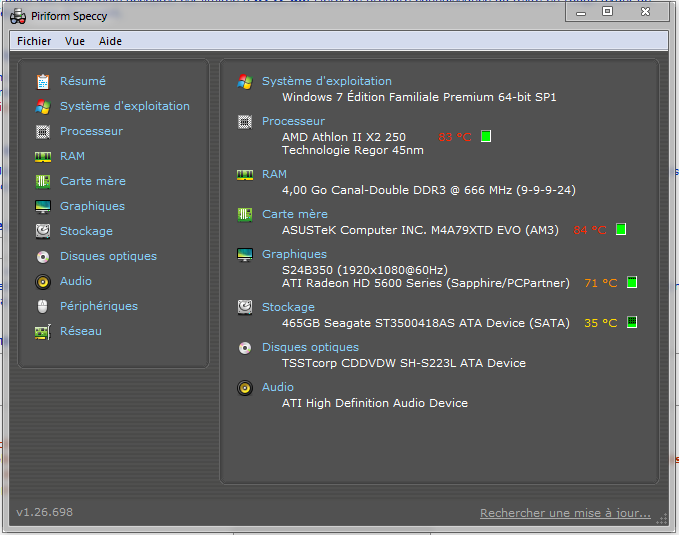This screenshot has width=679, height=536.
Task: Open Stockage in the sidebar
Action: 86,232
